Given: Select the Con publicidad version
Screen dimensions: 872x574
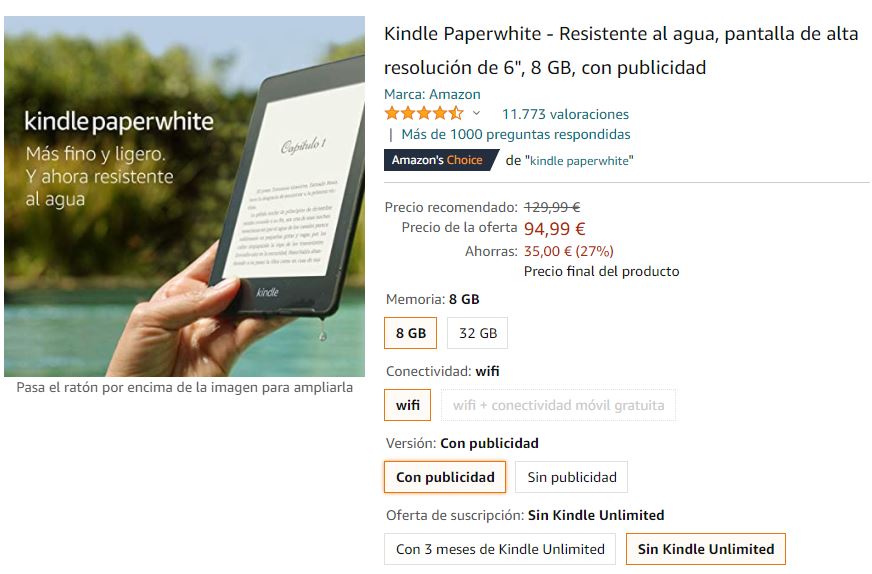Looking at the screenshot, I should (x=445, y=477).
